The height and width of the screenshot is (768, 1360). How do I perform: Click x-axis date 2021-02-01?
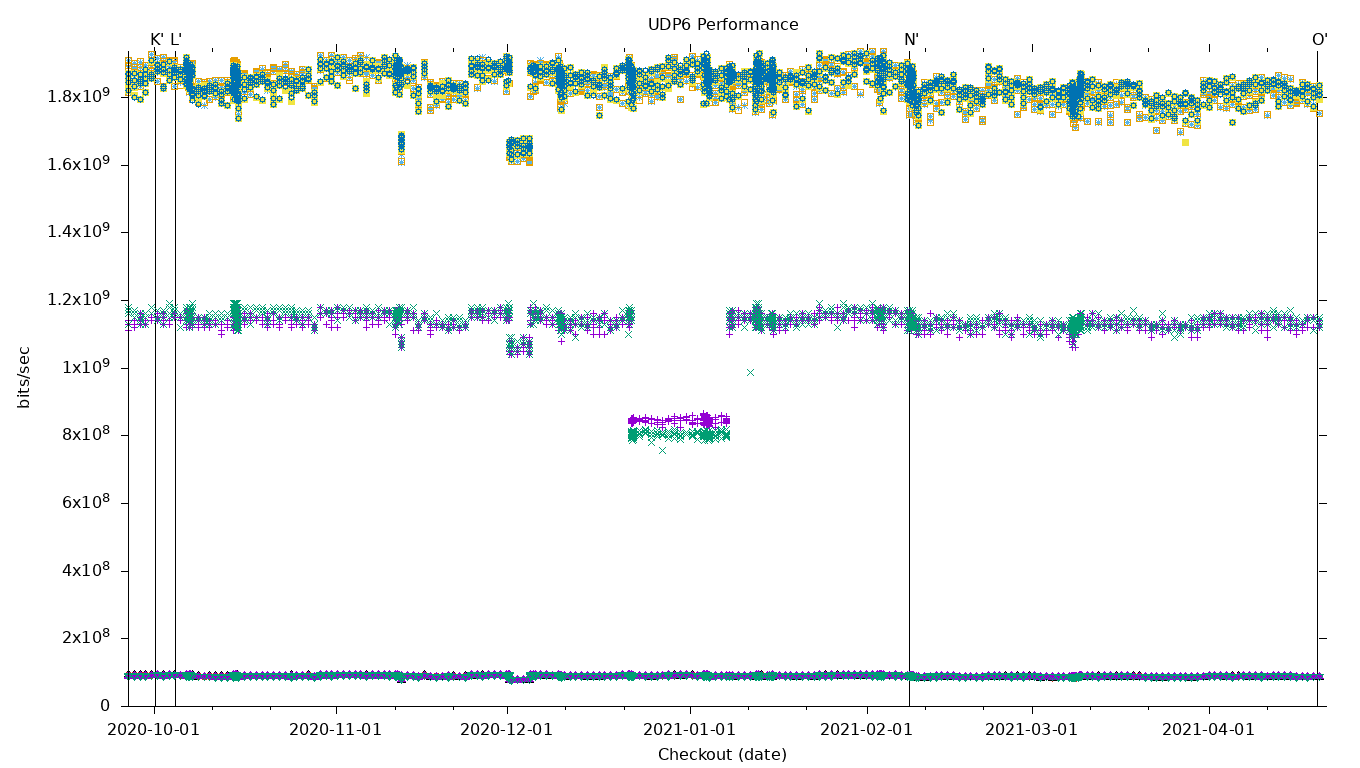point(867,730)
